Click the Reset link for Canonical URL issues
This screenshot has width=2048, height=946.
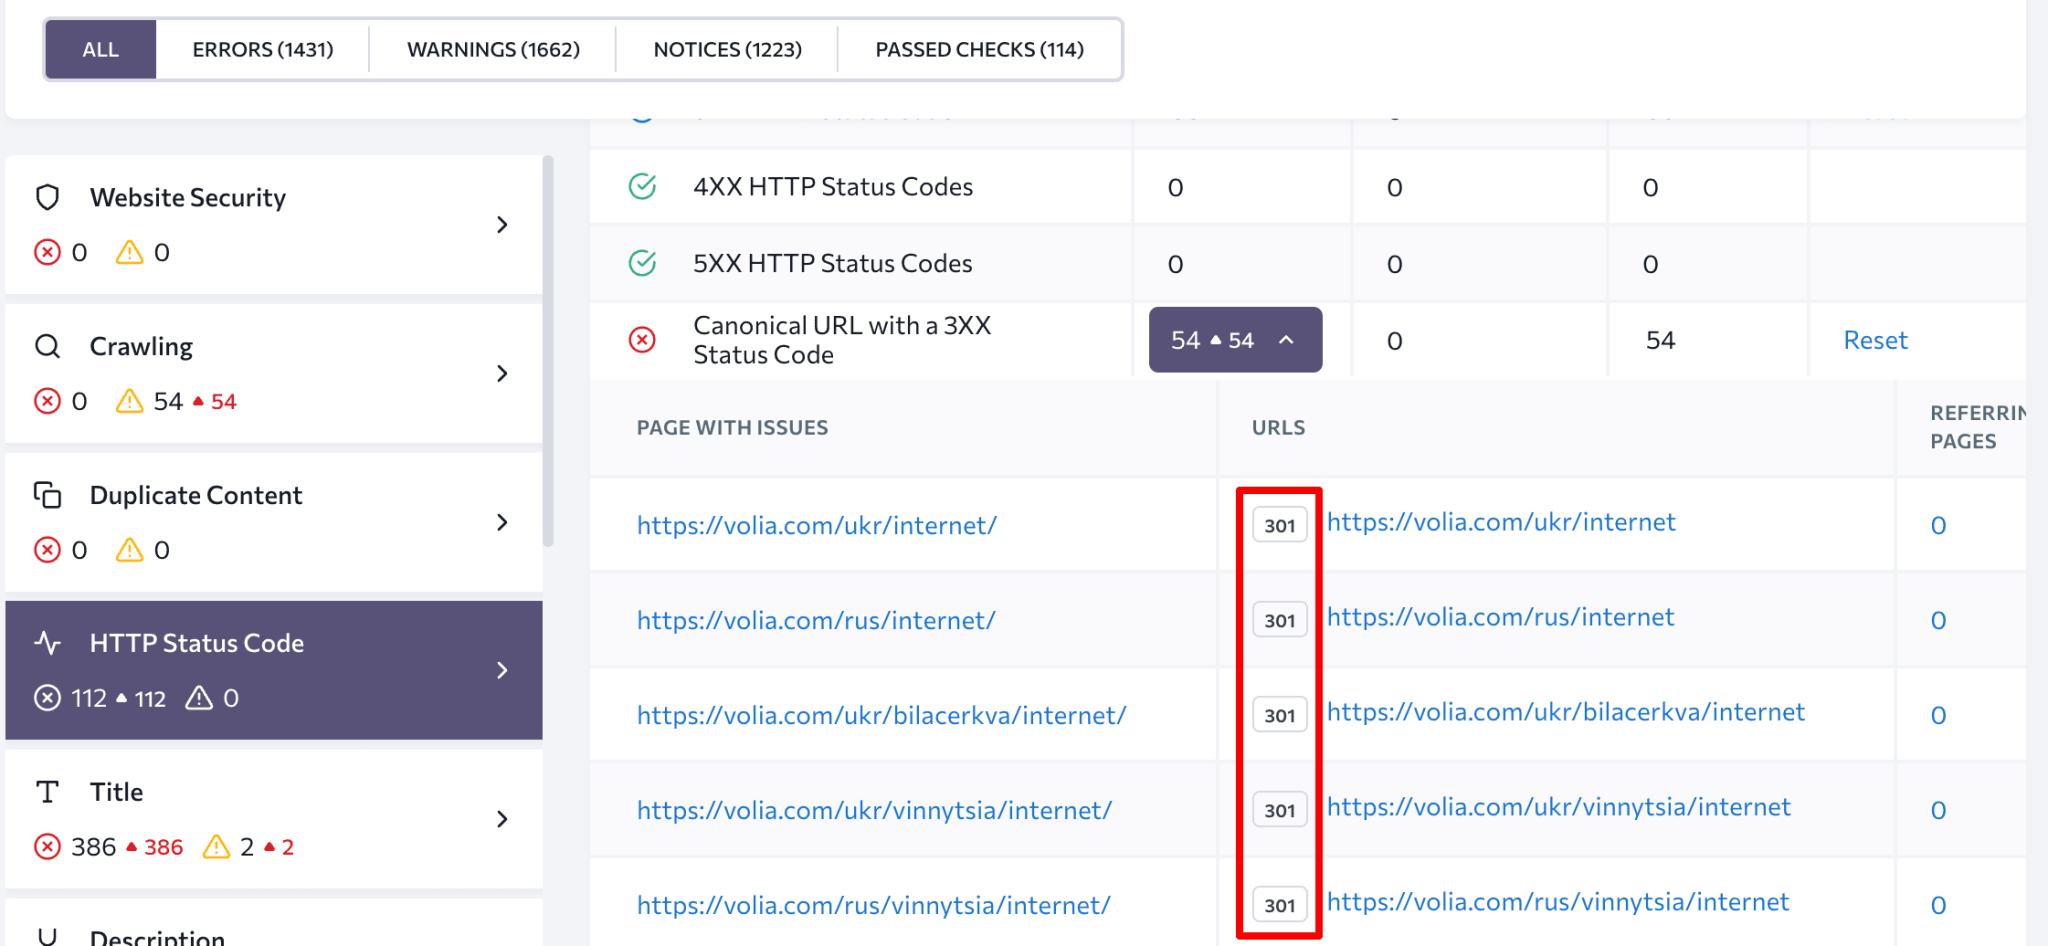(1875, 339)
